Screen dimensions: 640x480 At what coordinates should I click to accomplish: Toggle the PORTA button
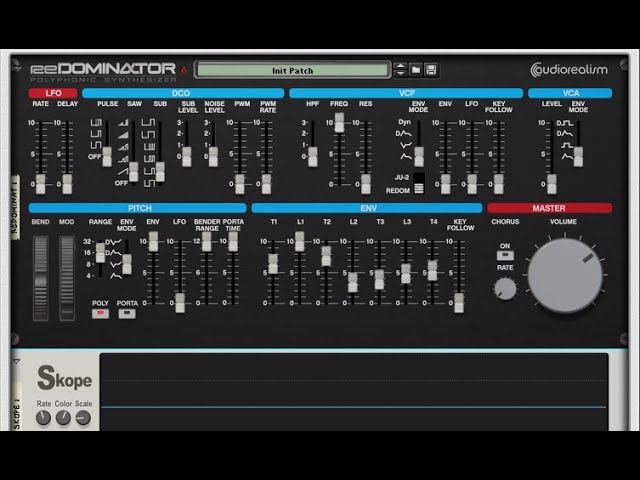click(x=127, y=313)
